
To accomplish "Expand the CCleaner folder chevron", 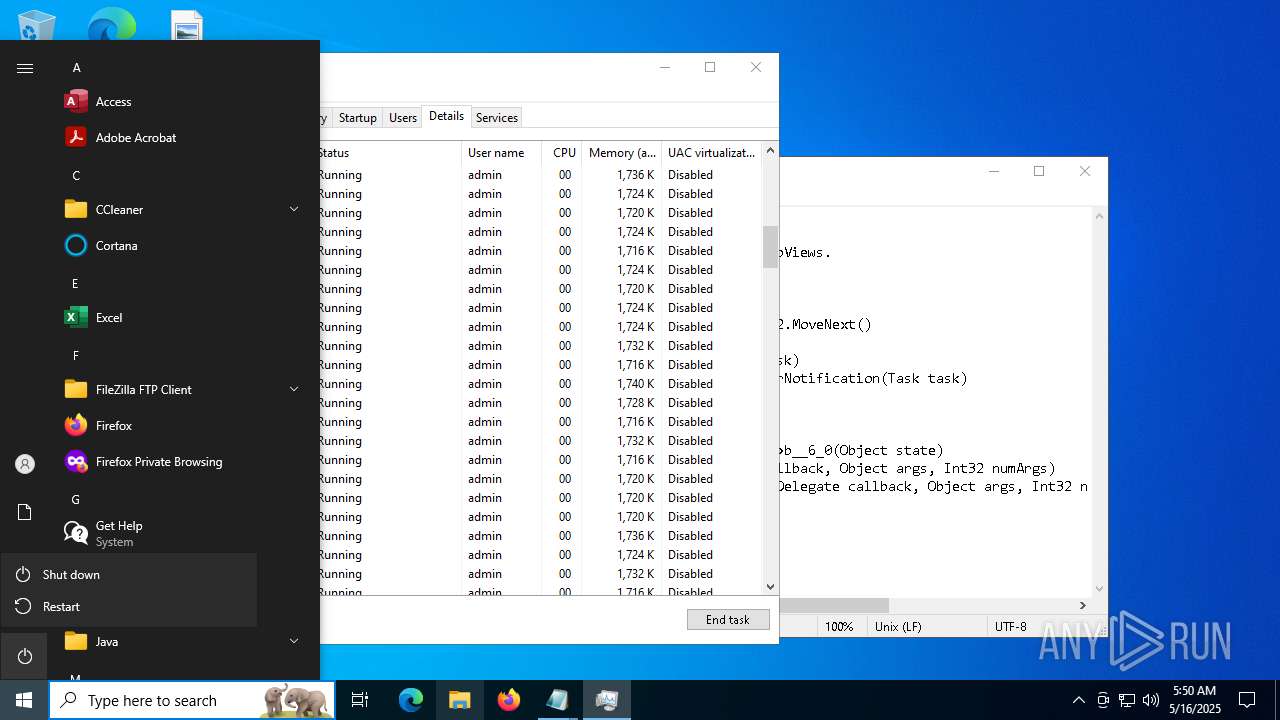I will click(x=294, y=209).
